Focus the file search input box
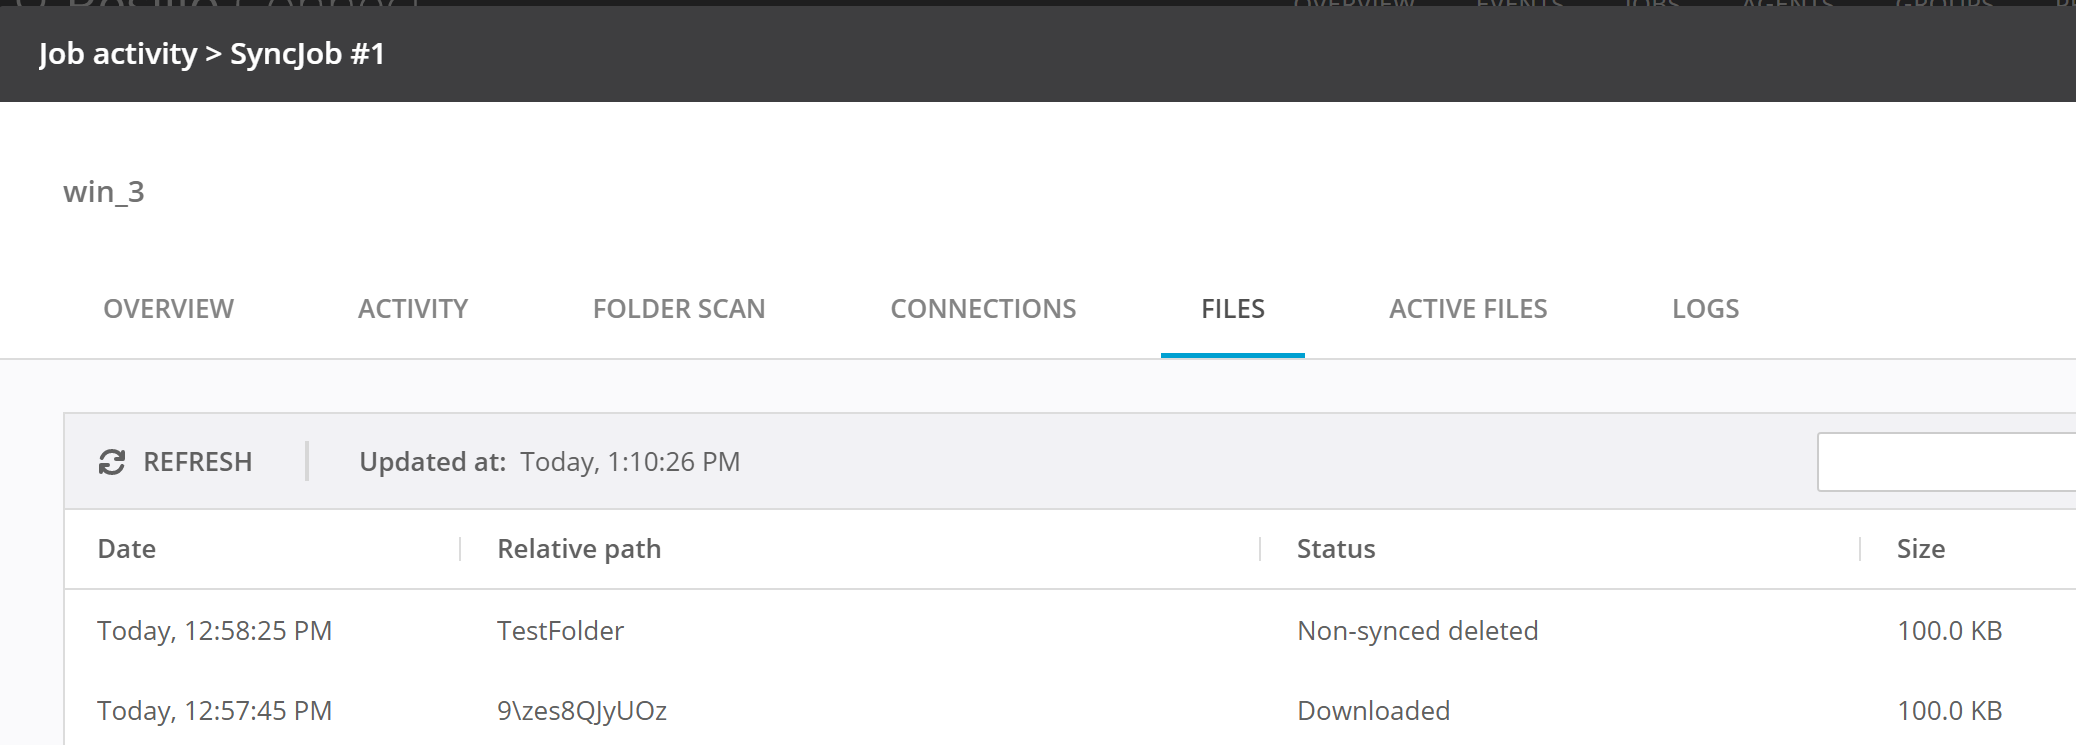The height and width of the screenshot is (745, 2076). [x=1945, y=462]
